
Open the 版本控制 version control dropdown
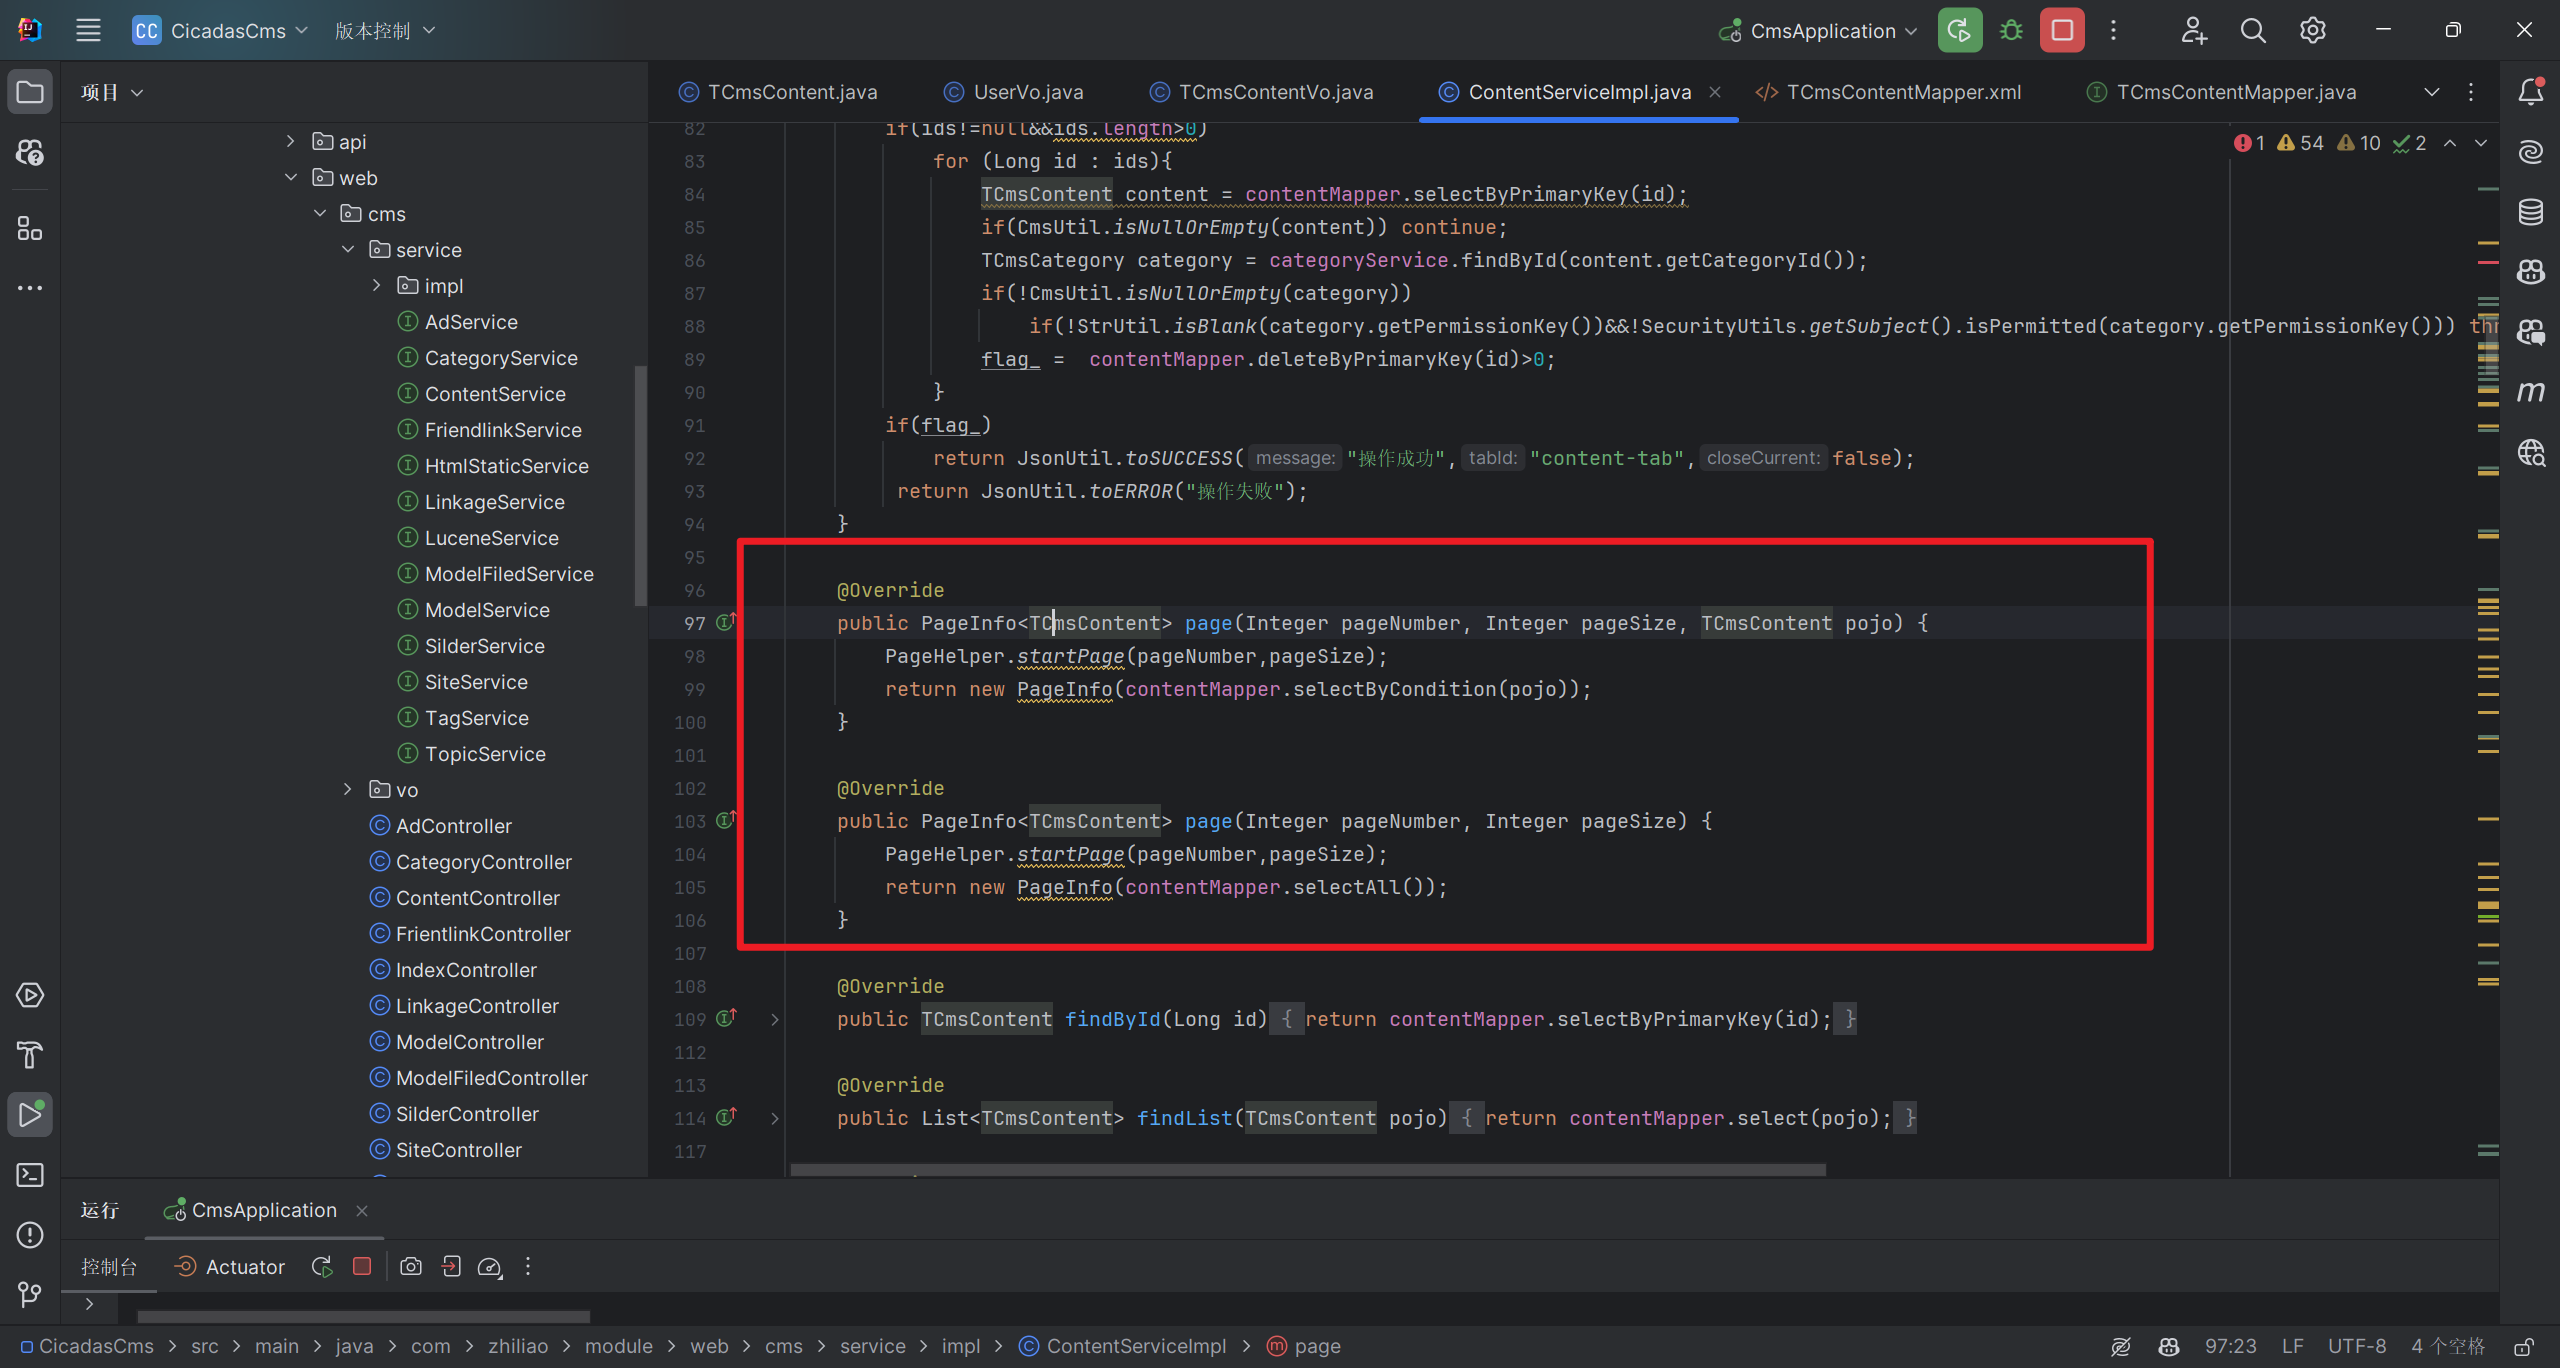point(385,31)
